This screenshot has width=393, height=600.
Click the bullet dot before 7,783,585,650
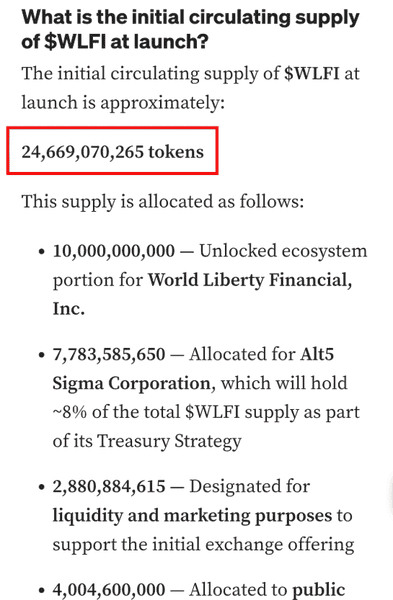tap(42, 355)
